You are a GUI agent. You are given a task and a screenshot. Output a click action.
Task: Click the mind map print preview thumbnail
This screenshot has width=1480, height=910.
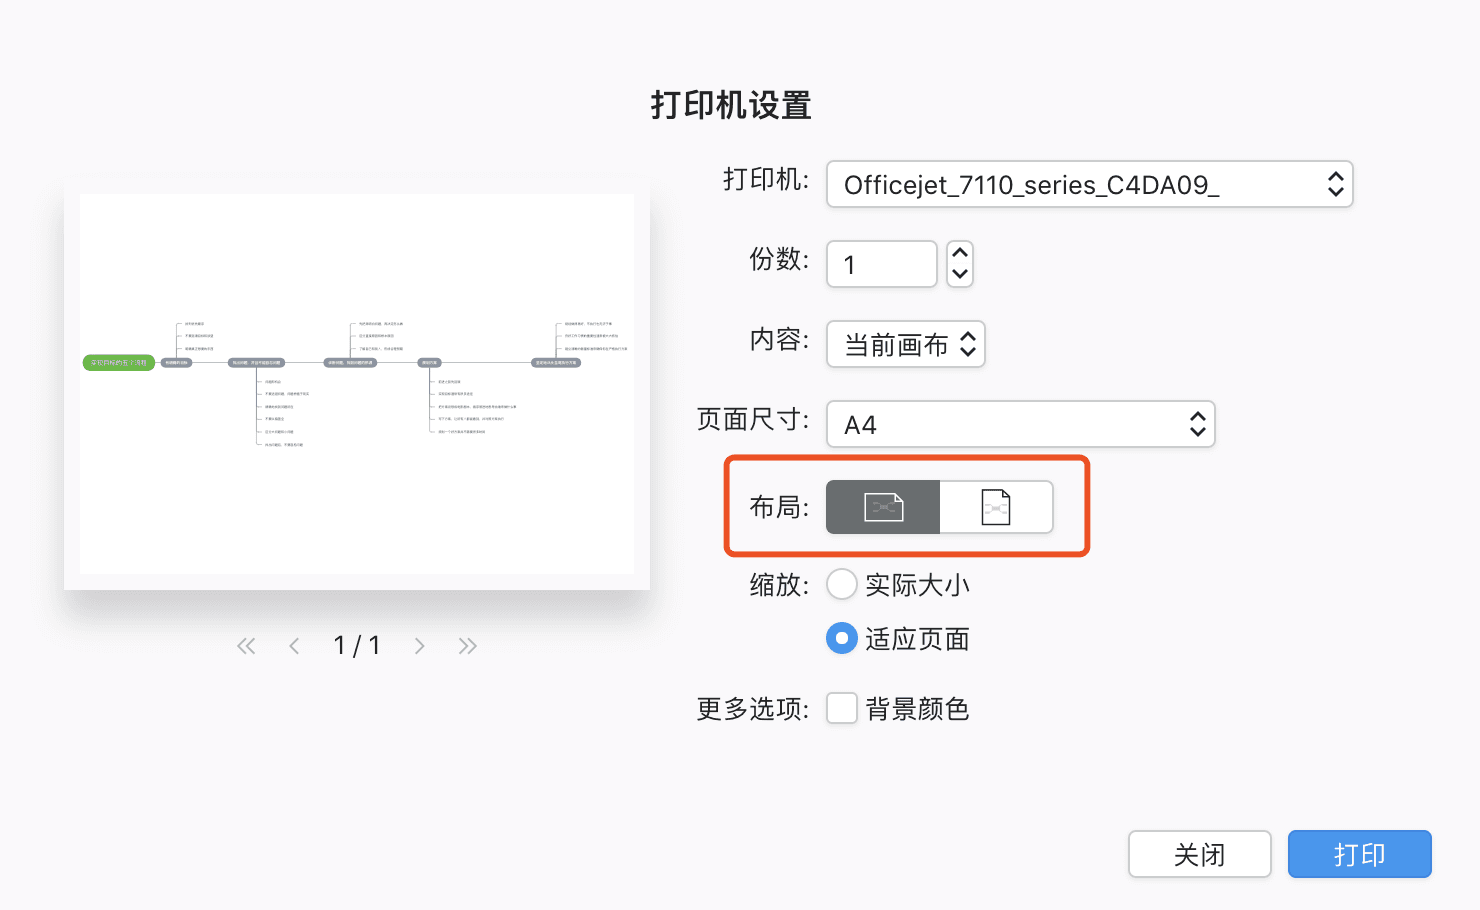coord(357,389)
